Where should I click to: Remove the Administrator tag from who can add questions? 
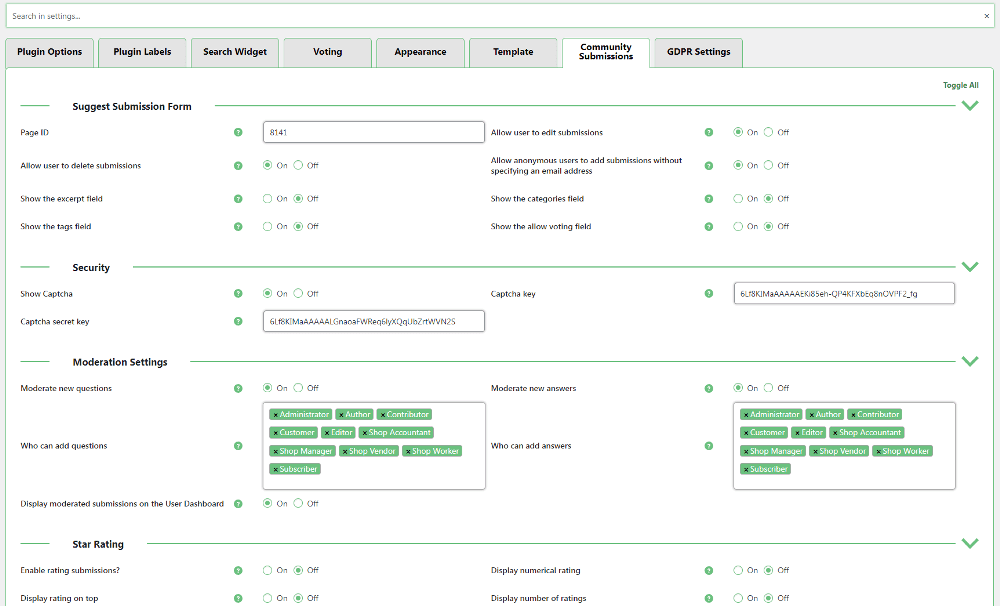tap(275, 415)
